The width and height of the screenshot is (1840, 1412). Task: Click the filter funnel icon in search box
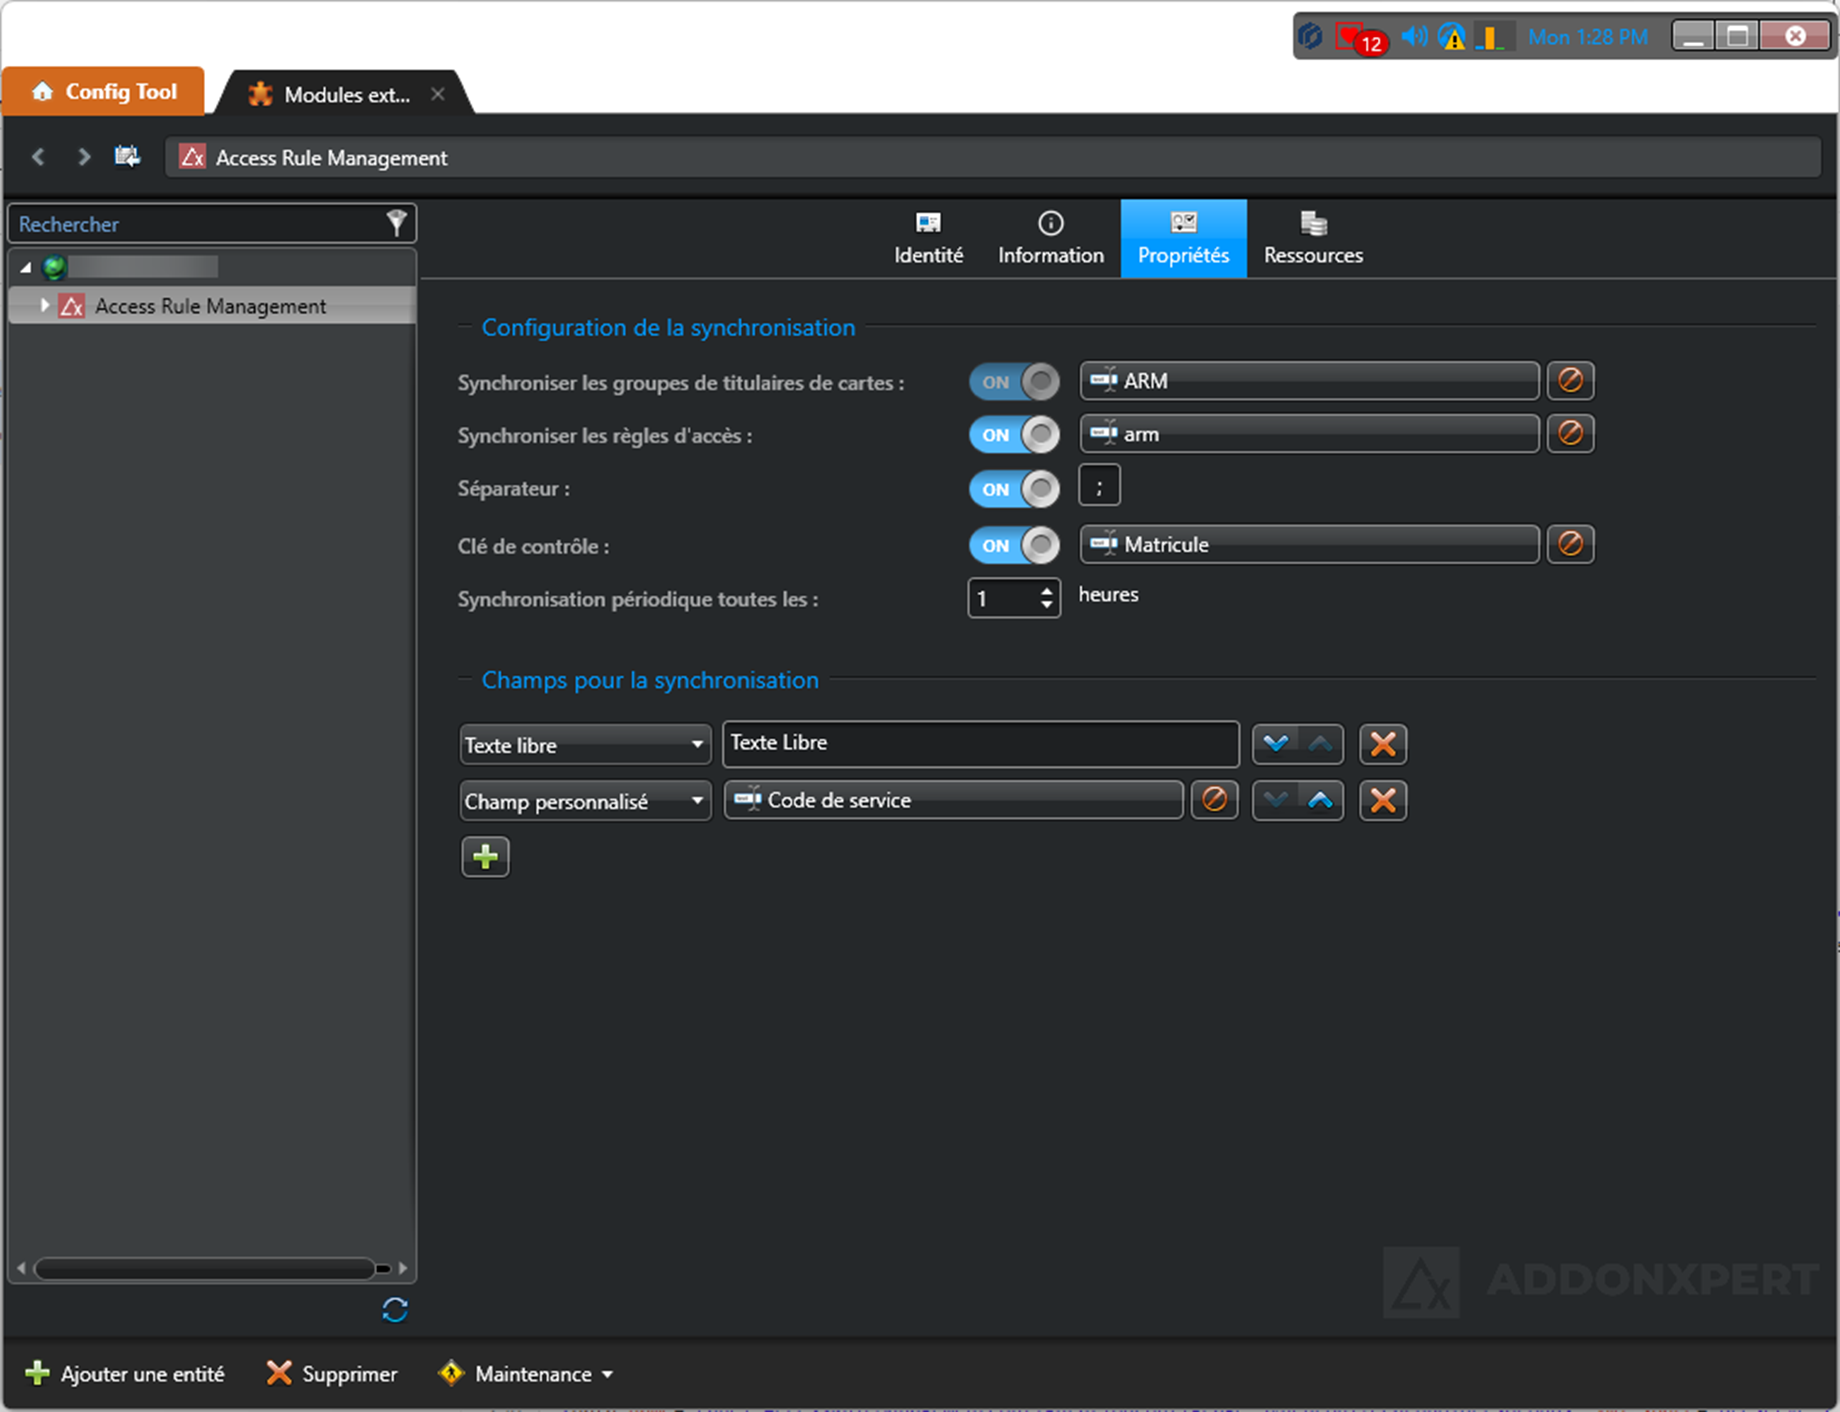[x=397, y=223]
